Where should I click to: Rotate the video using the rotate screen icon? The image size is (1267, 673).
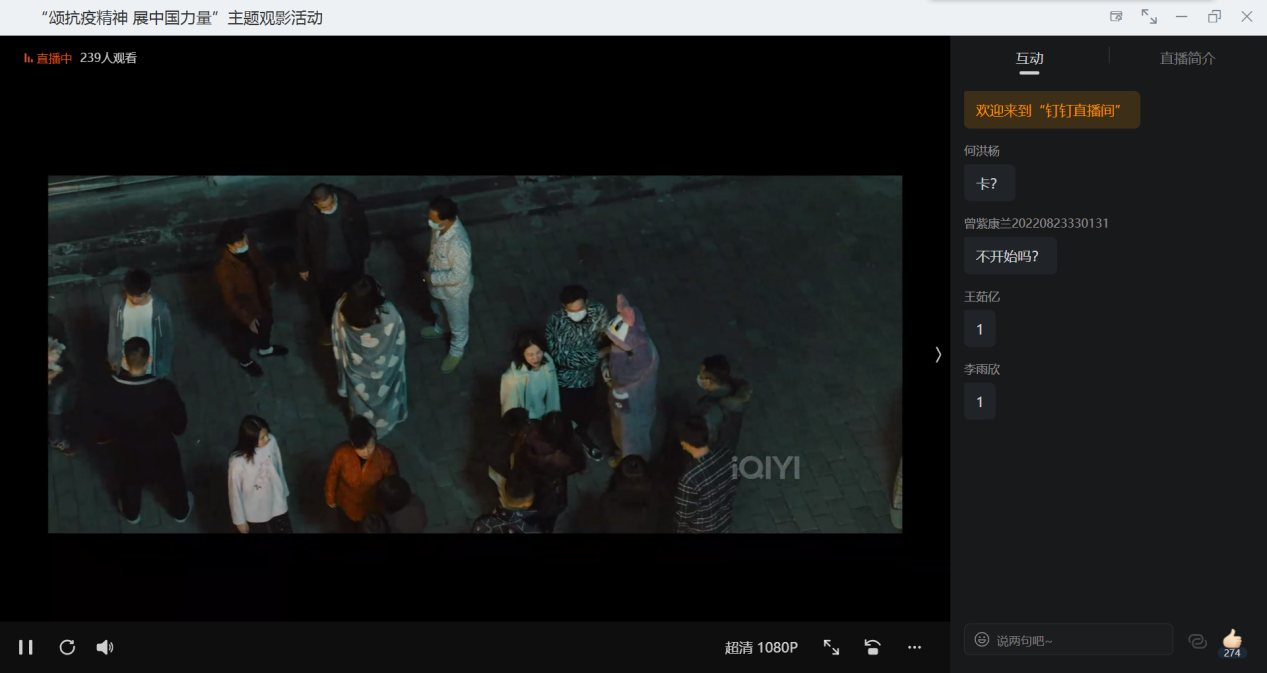(872, 647)
